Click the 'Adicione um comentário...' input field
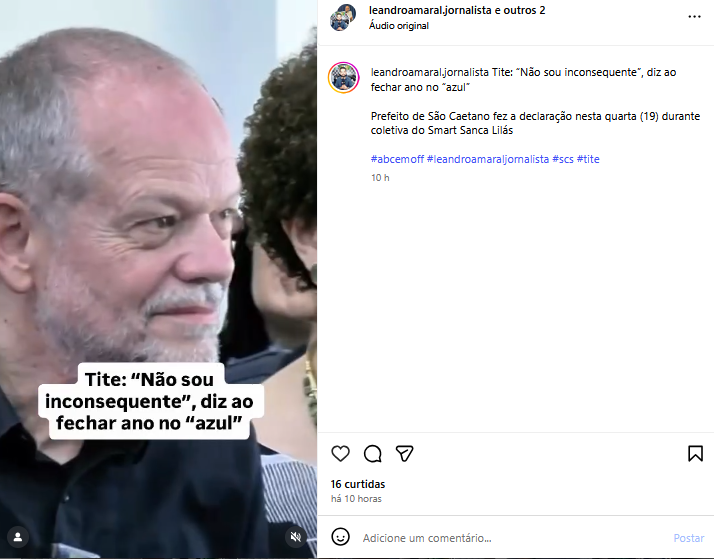The image size is (714, 559). [x=512, y=538]
